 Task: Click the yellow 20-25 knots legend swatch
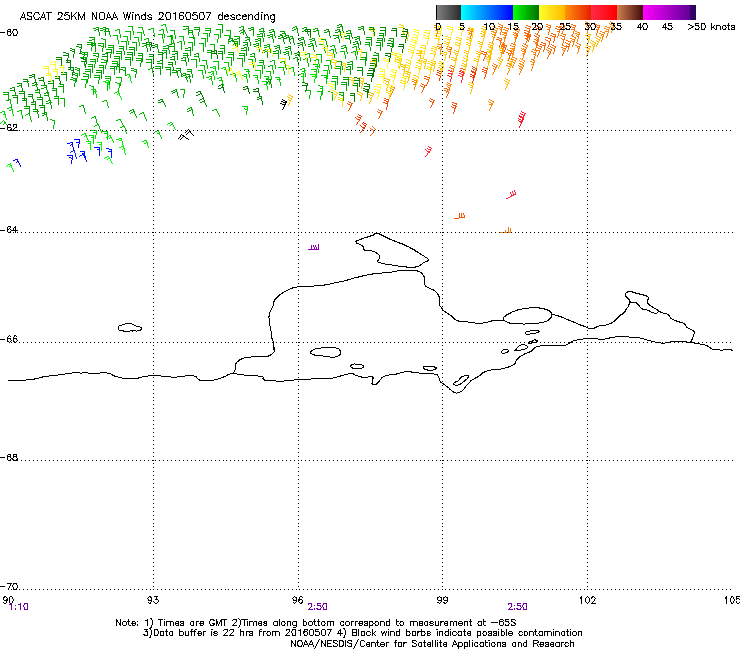click(x=552, y=12)
